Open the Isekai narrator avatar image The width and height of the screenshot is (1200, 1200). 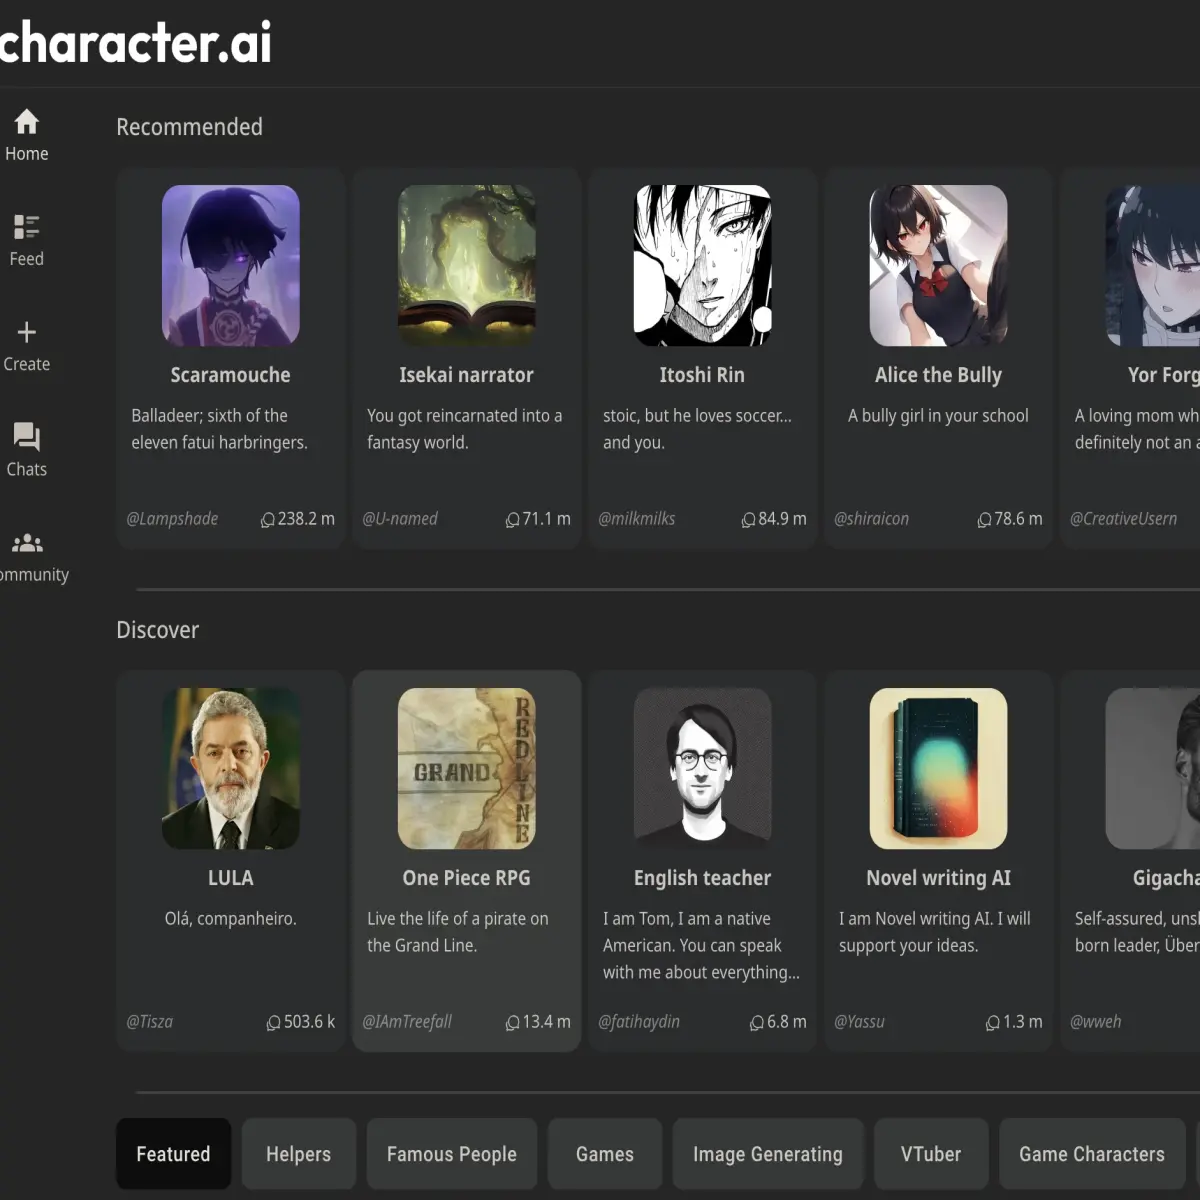[467, 265]
